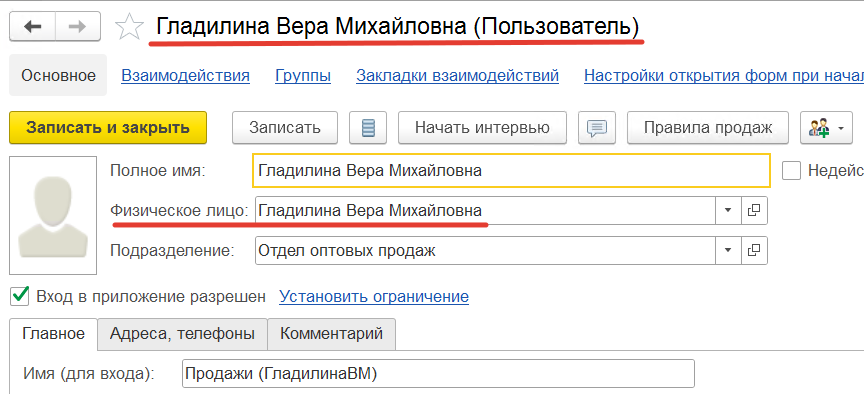Open Закладки взаимодействий link
Image resolution: width=864 pixels, height=394 pixels.
click(457, 75)
